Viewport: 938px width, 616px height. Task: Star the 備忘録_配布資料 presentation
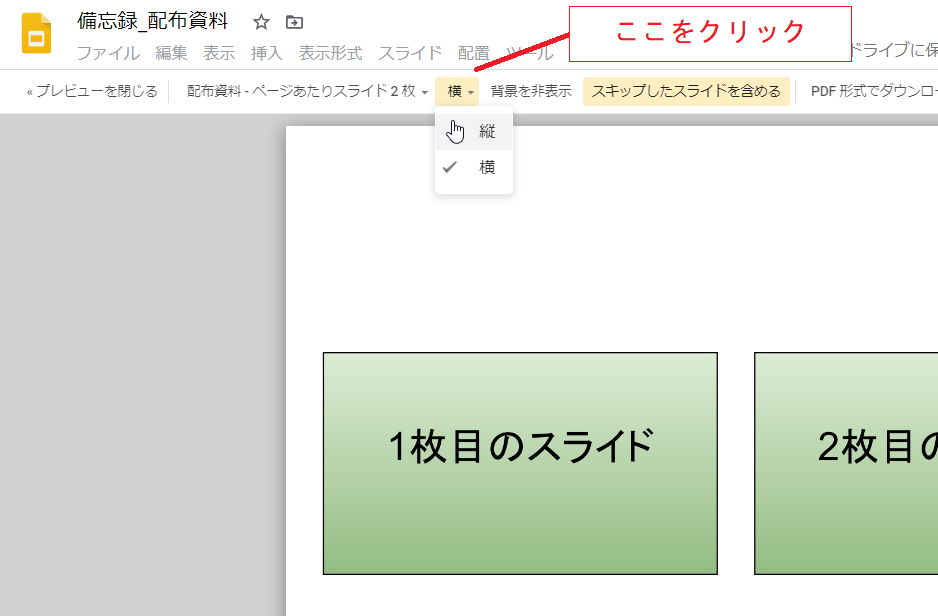tap(261, 22)
